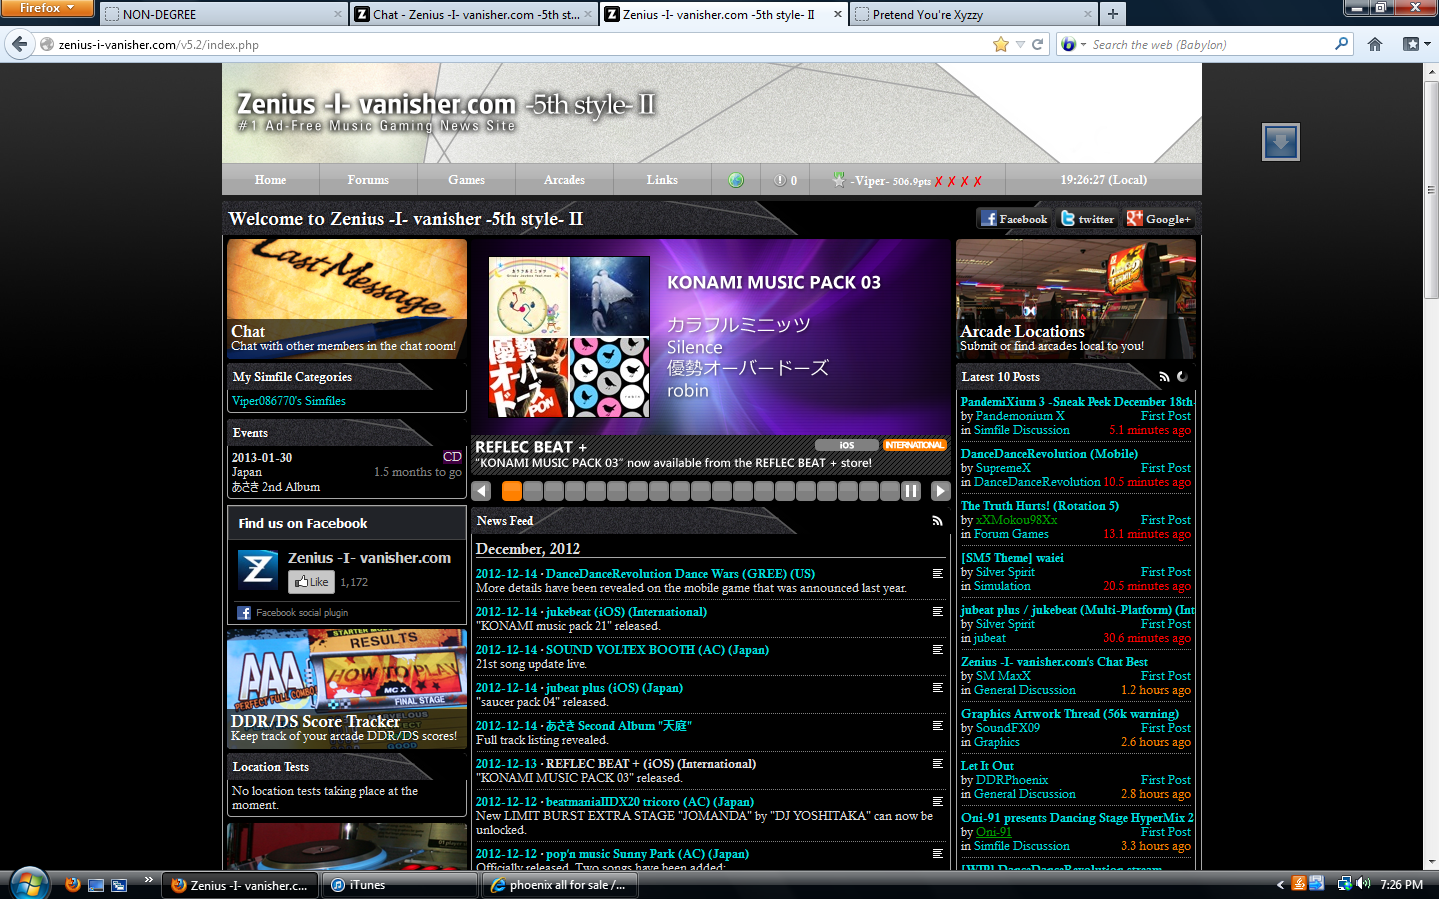Image resolution: width=1439 pixels, height=899 pixels.
Task: Open the DDR/DS Score Tracker banner
Action: (347, 688)
